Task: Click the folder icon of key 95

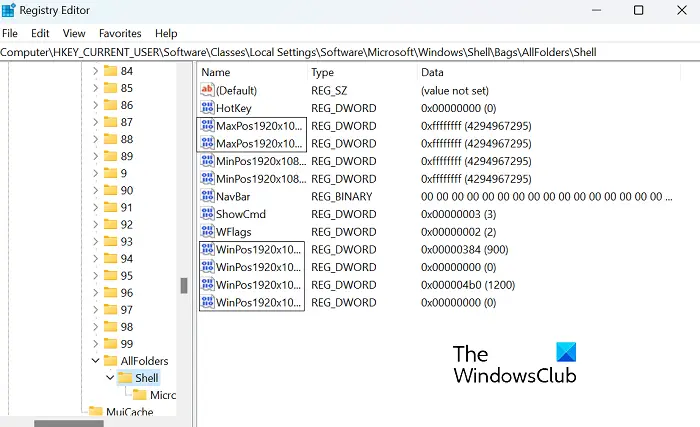Action: click(110, 276)
